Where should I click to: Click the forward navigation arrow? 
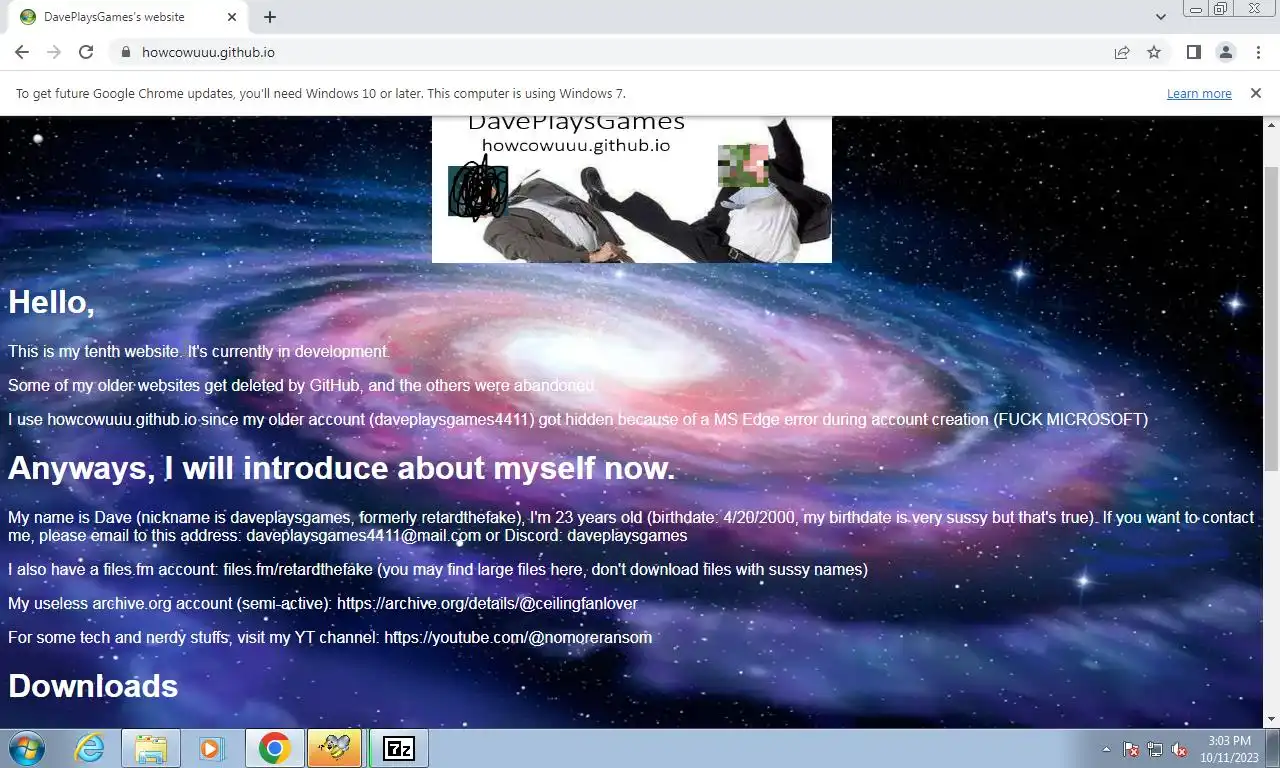coord(54,52)
